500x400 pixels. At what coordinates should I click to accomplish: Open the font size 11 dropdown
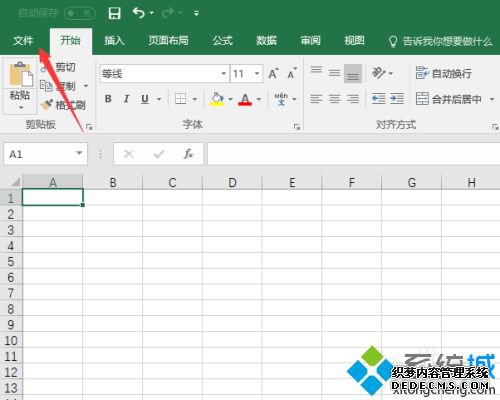(x=257, y=73)
